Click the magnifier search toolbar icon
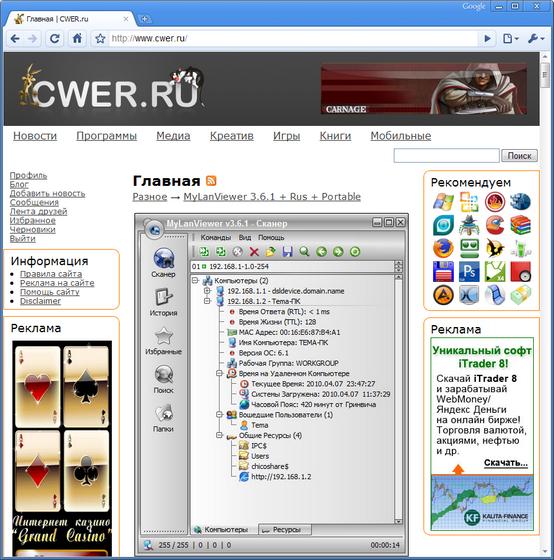 click(304, 252)
